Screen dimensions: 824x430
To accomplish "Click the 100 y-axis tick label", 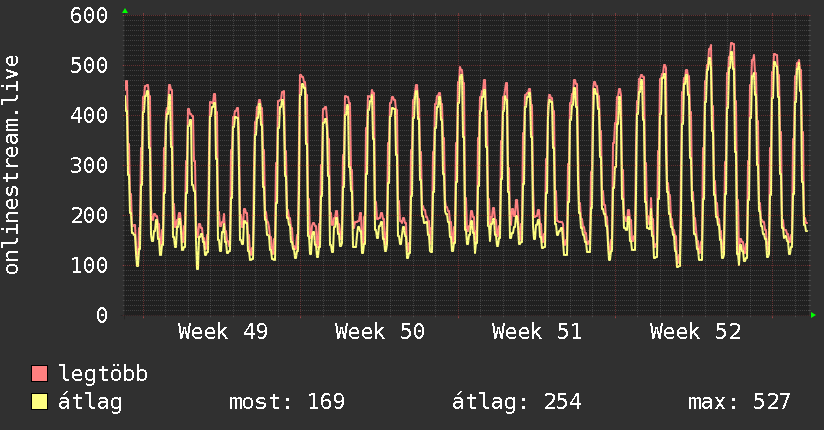I will [x=90, y=265].
